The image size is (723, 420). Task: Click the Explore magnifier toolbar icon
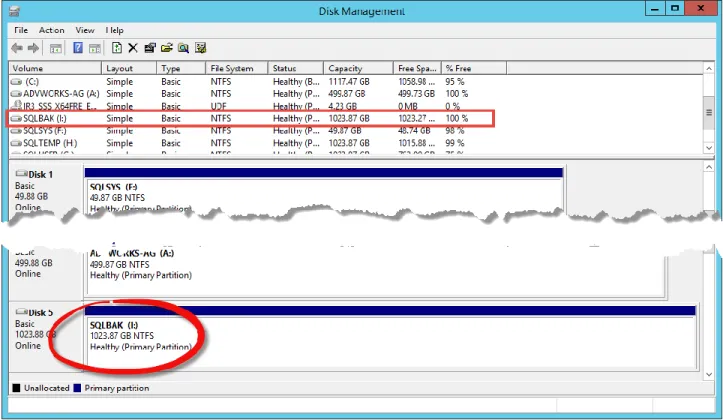click(x=184, y=47)
